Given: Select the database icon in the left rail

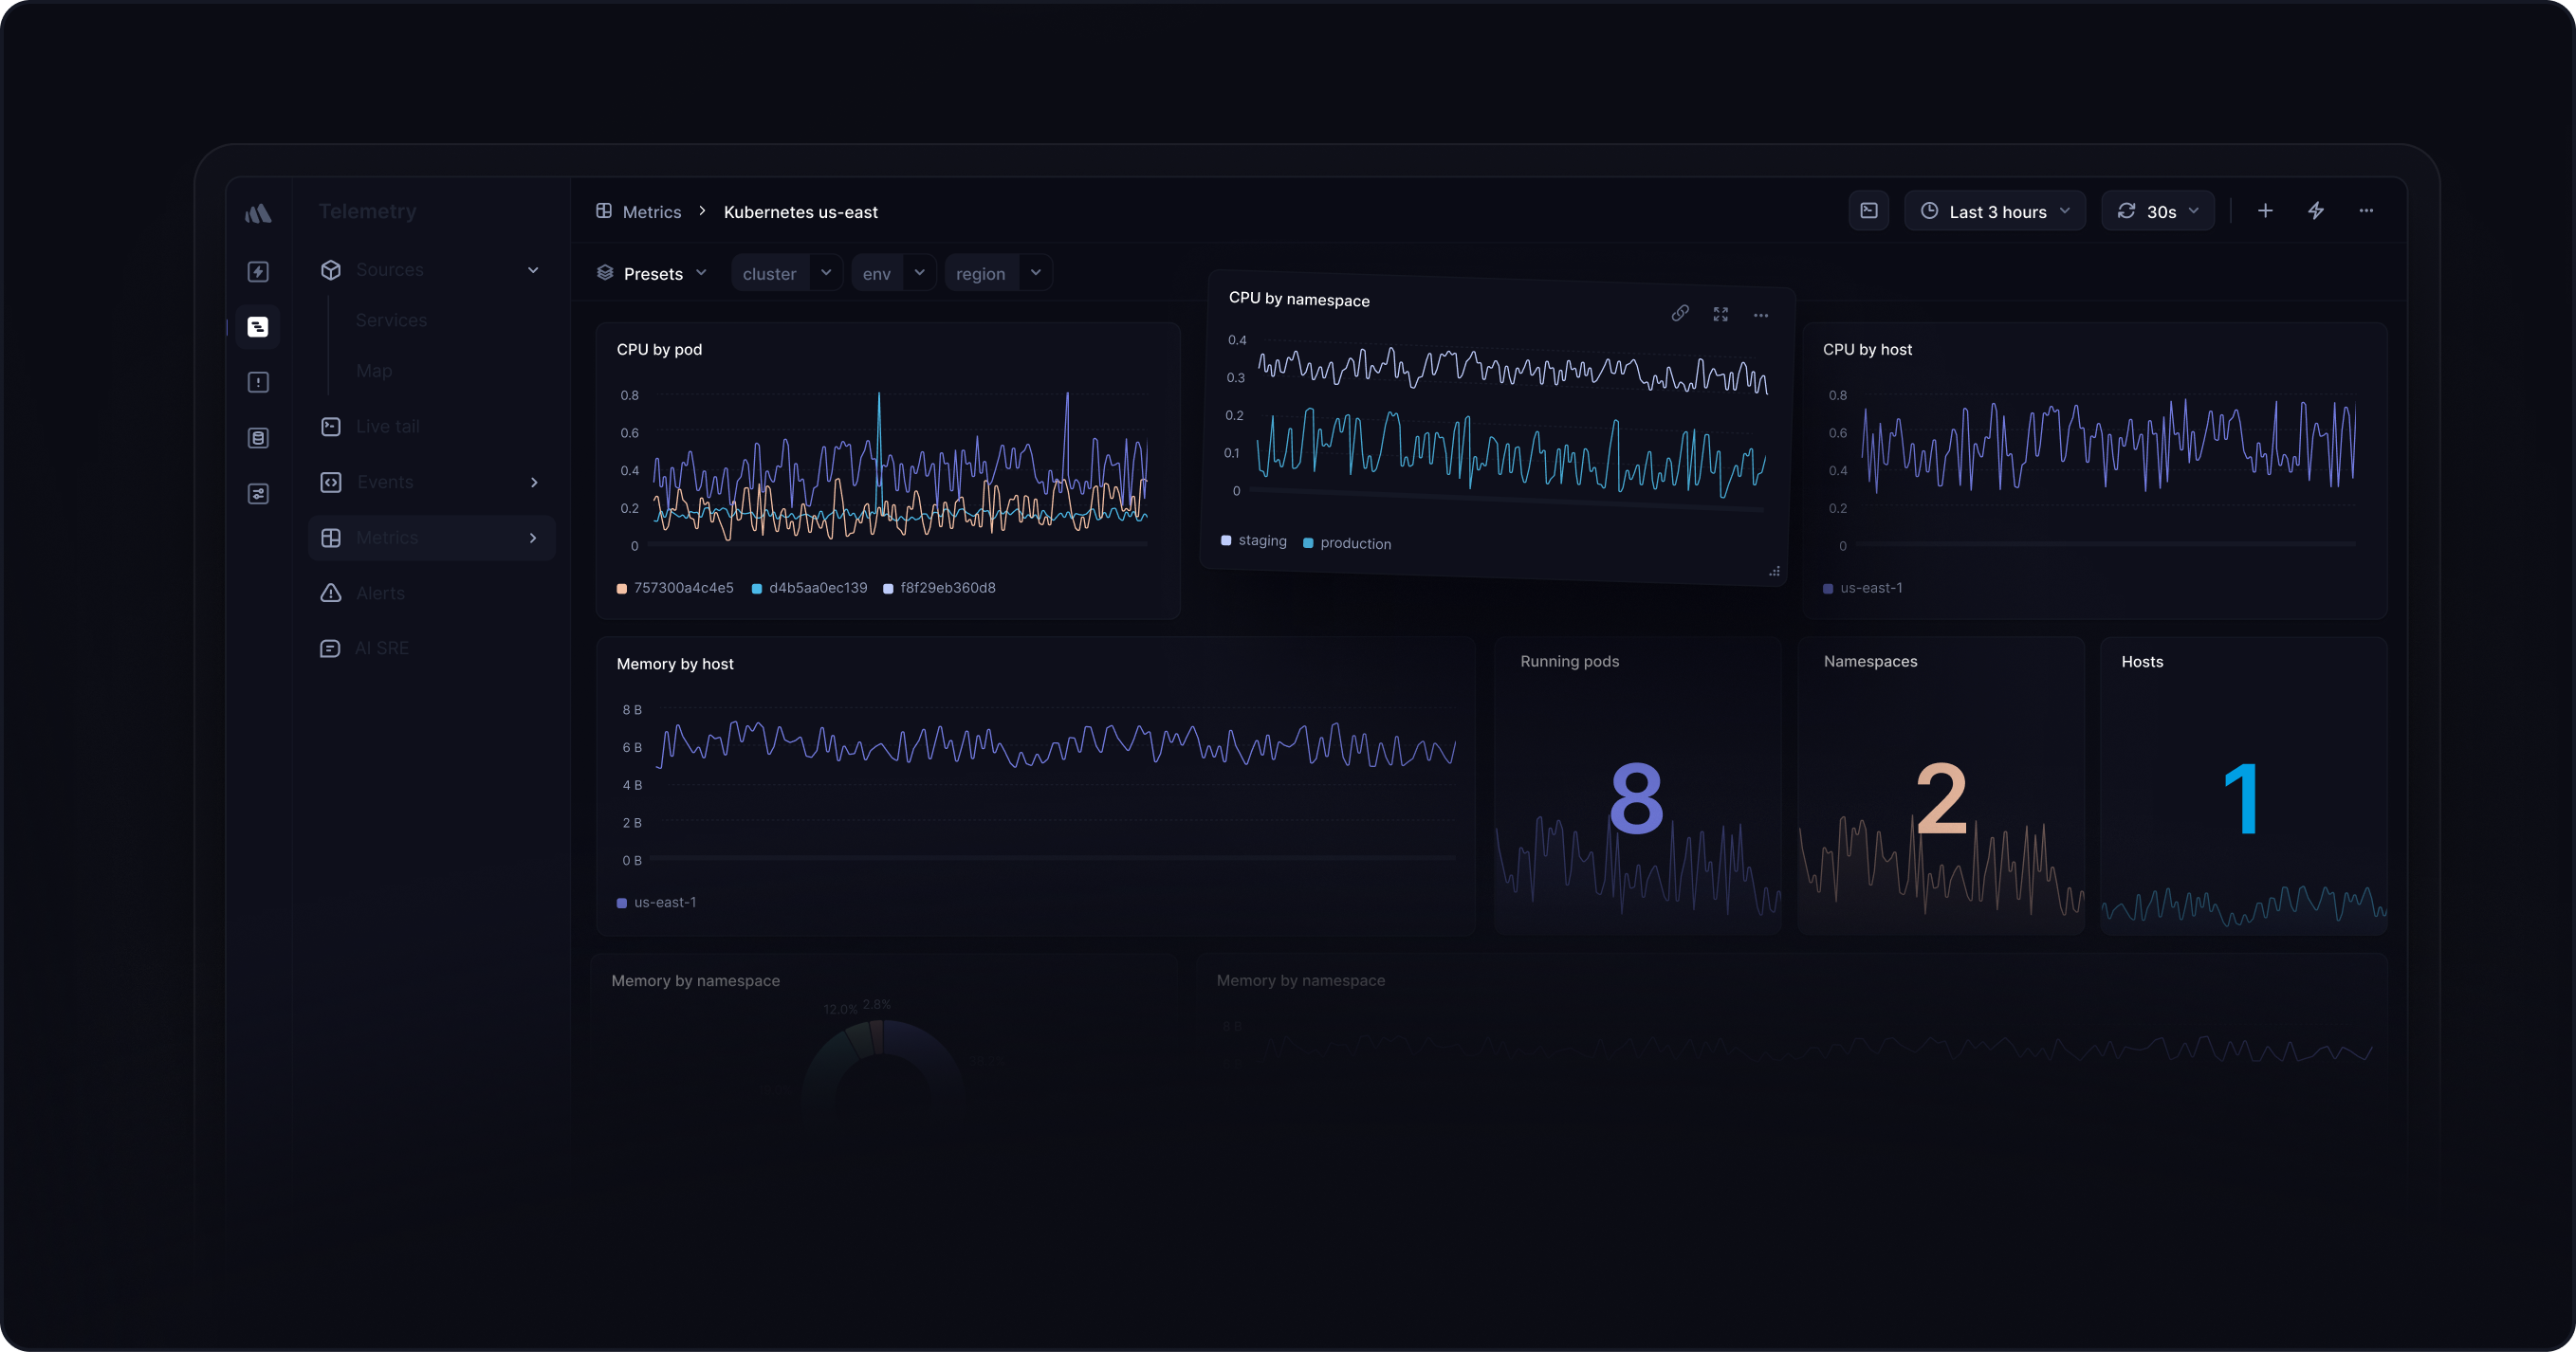Looking at the screenshot, I should [259, 437].
